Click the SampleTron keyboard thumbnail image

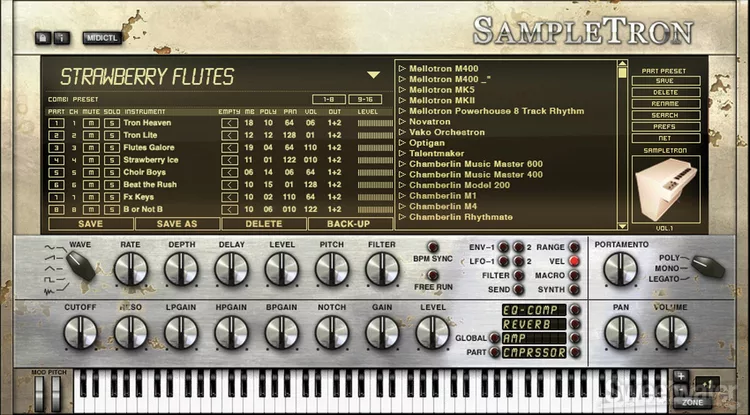670,191
